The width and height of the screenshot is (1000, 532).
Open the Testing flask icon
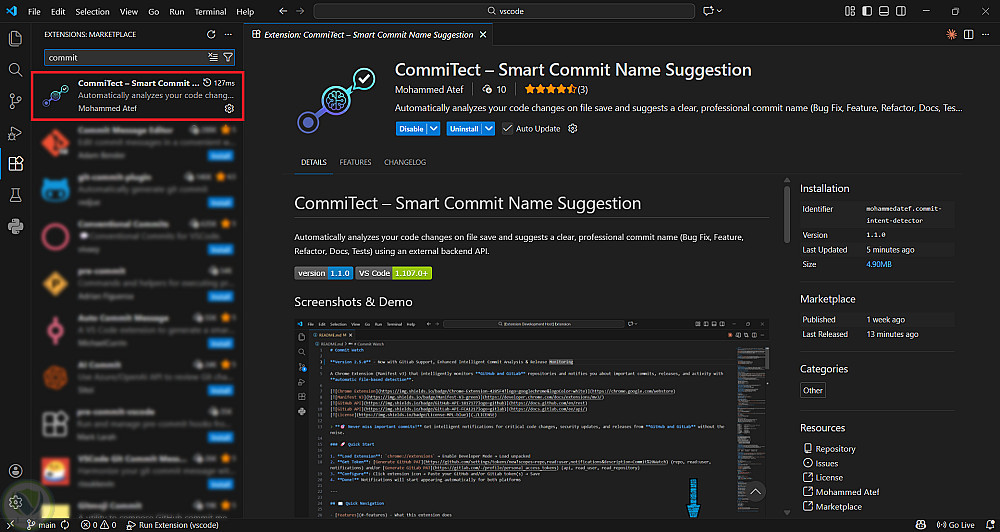(15, 195)
